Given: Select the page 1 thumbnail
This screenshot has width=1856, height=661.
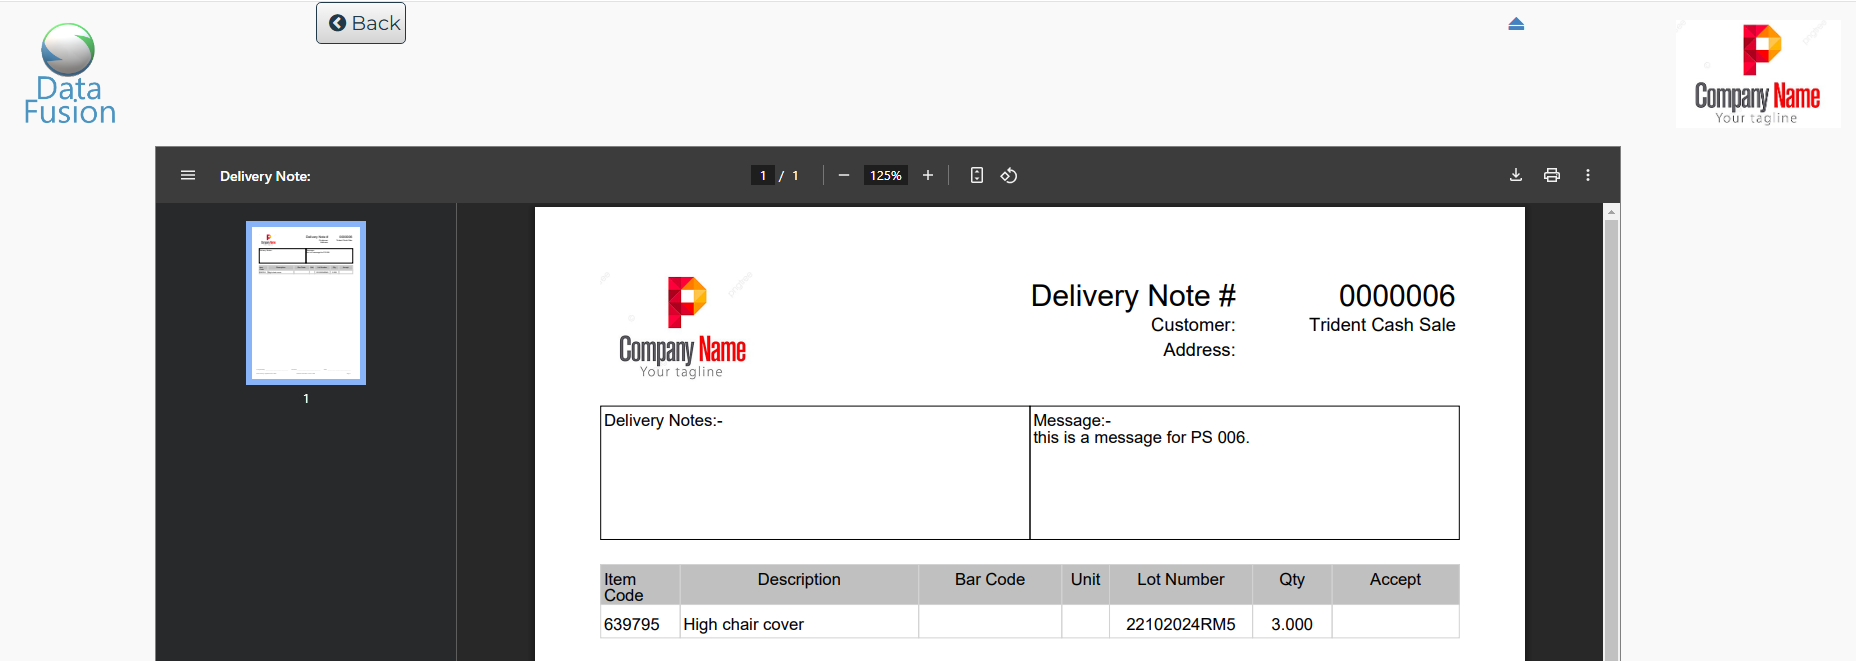Looking at the screenshot, I should pos(306,302).
